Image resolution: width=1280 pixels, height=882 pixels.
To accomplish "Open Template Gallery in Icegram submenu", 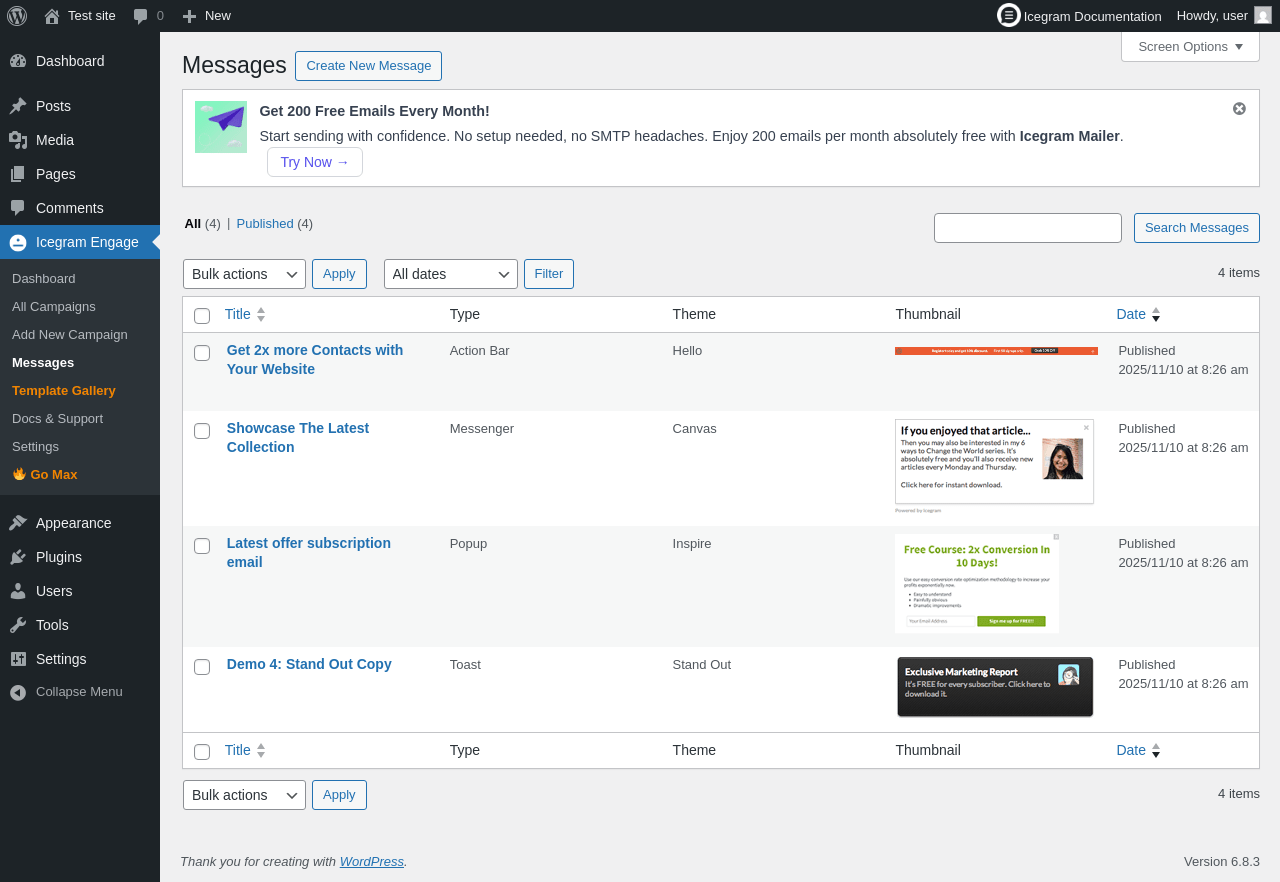I will [64, 390].
